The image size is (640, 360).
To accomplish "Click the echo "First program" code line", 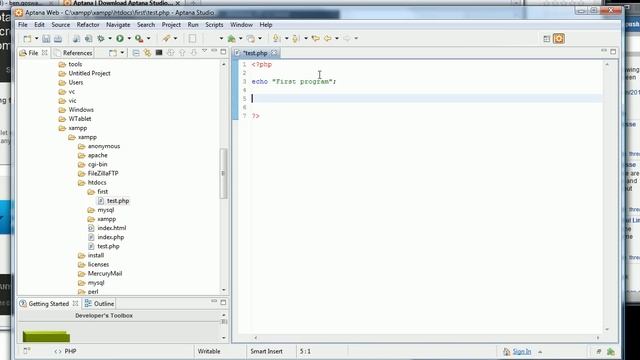I will point(294,82).
